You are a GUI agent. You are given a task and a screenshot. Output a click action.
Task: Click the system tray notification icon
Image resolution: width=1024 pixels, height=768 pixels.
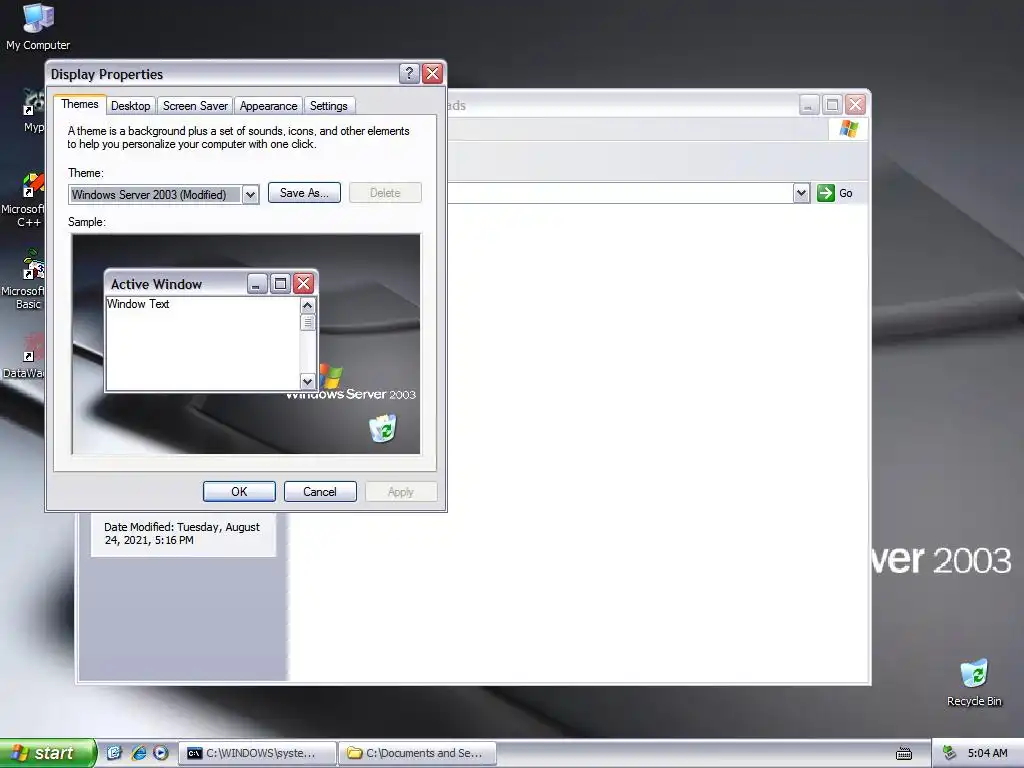click(x=950, y=753)
